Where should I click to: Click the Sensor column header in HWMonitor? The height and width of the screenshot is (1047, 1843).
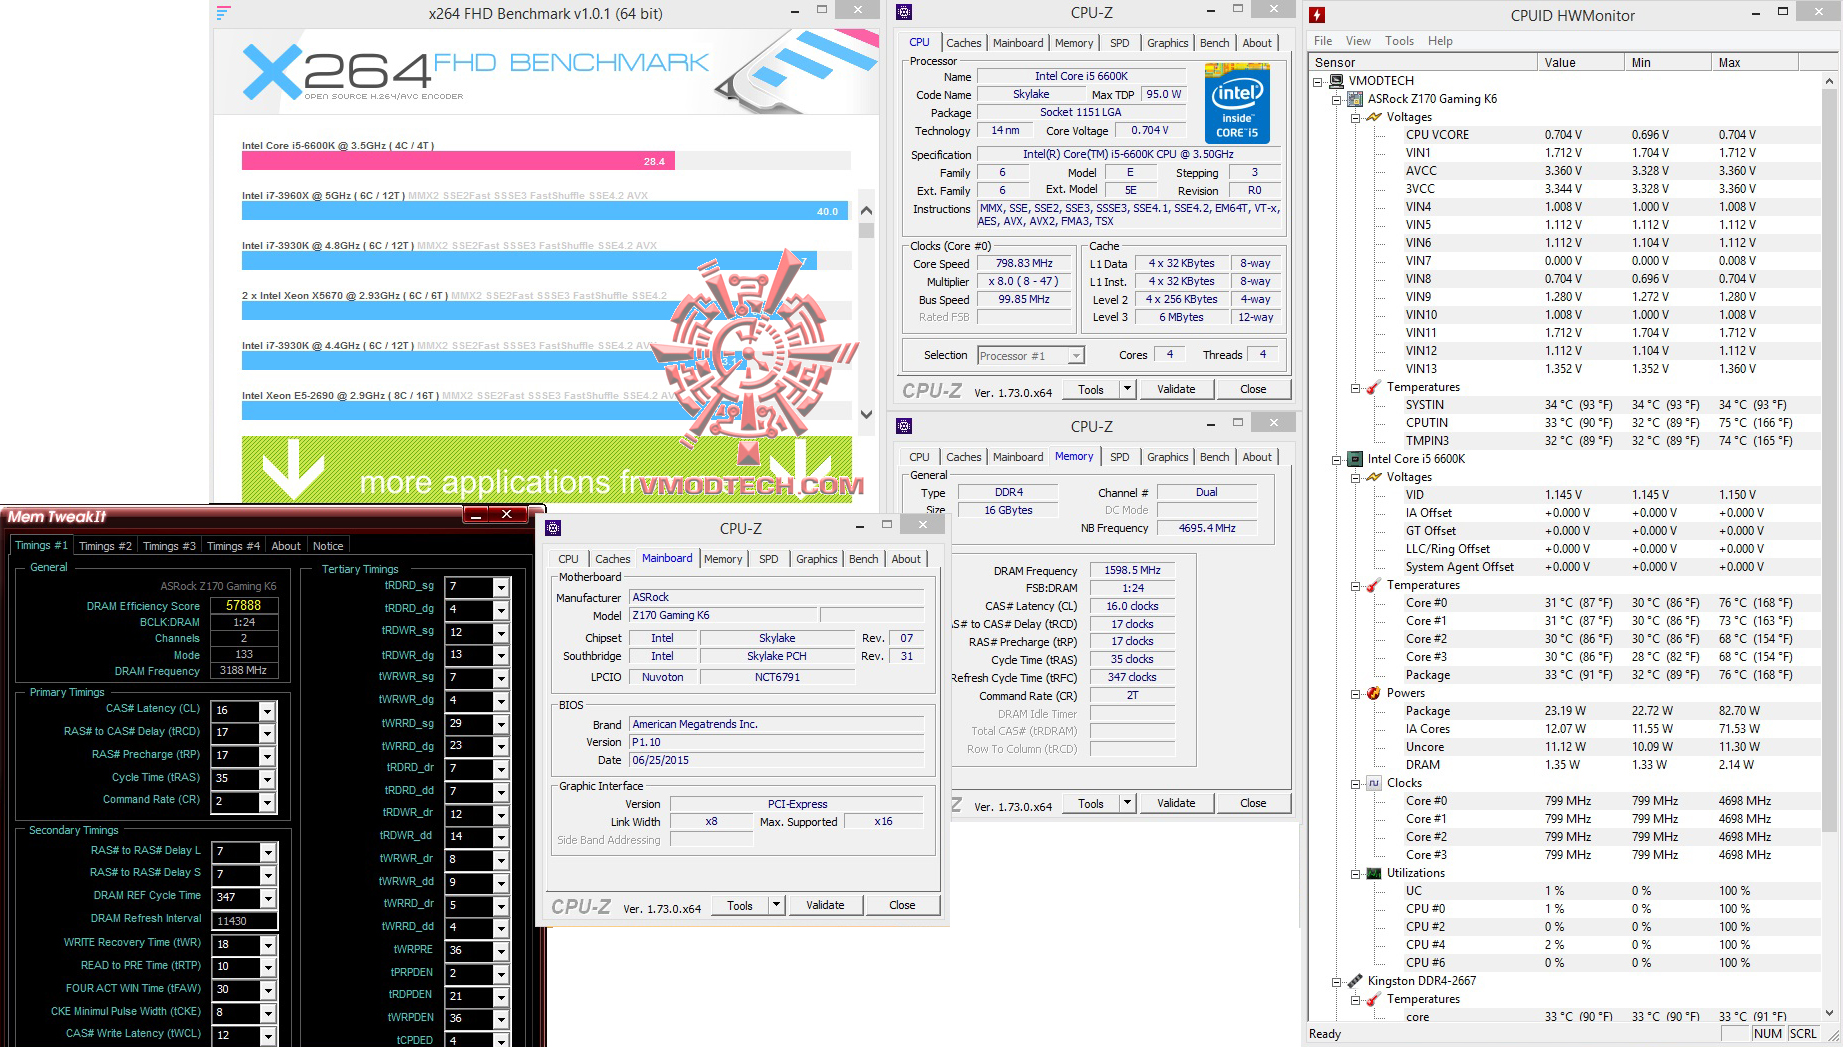coord(1422,62)
